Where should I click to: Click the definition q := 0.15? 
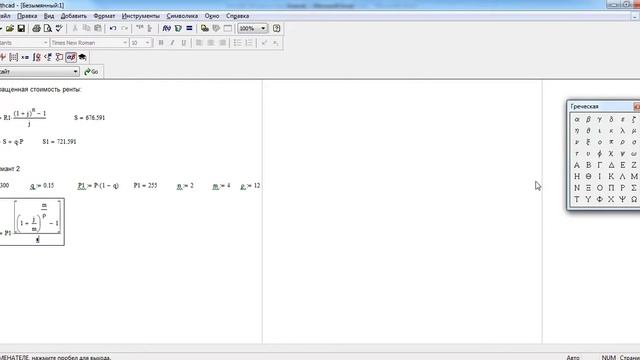(x=42, y=186)
